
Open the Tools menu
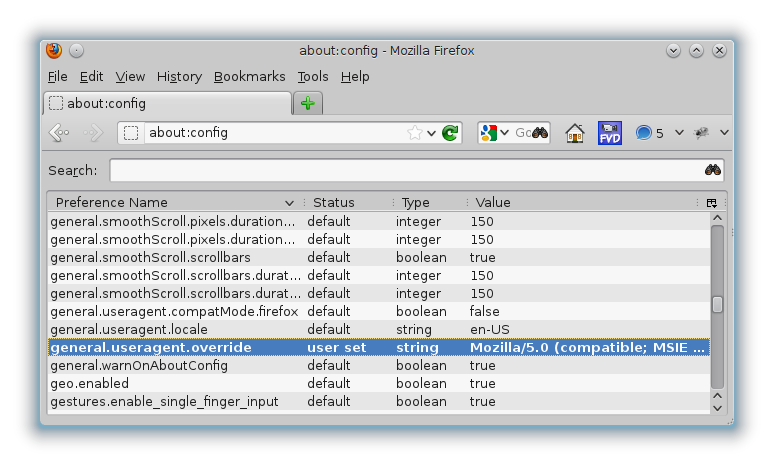(x=312, y=76)
